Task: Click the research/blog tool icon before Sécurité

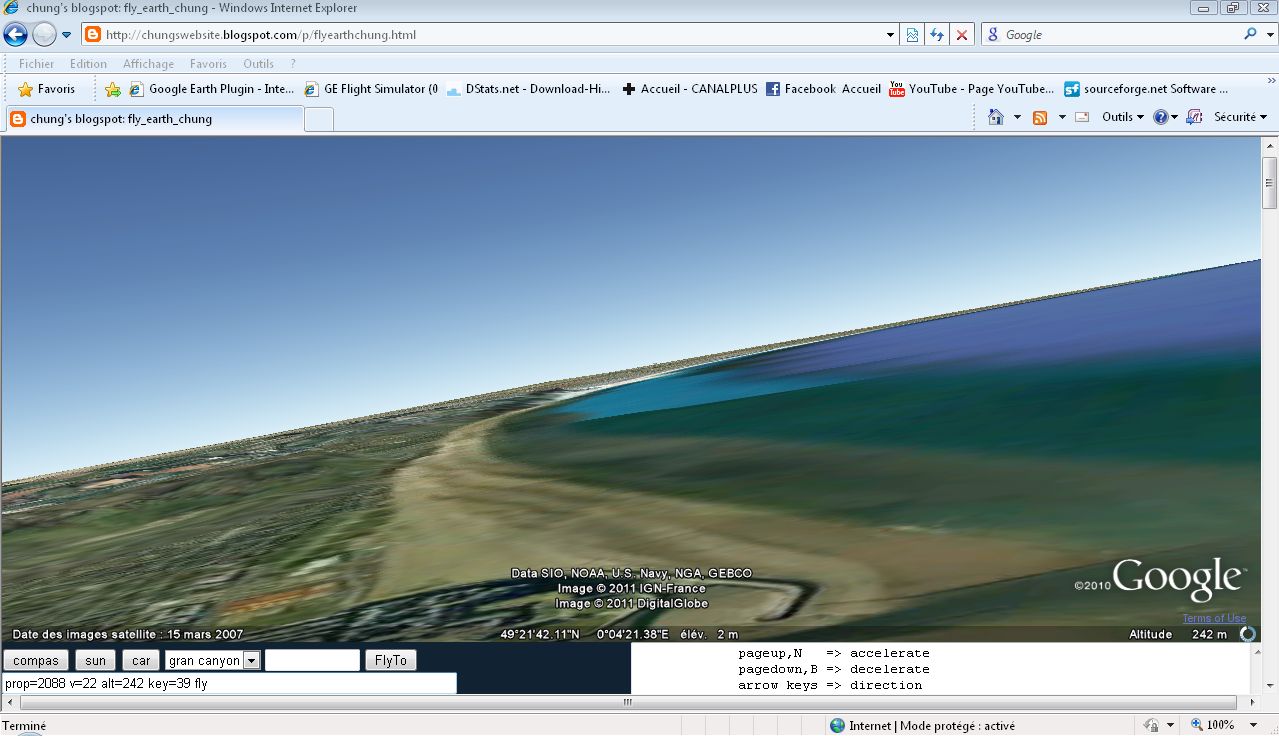Action: [x=1194, y=117]
